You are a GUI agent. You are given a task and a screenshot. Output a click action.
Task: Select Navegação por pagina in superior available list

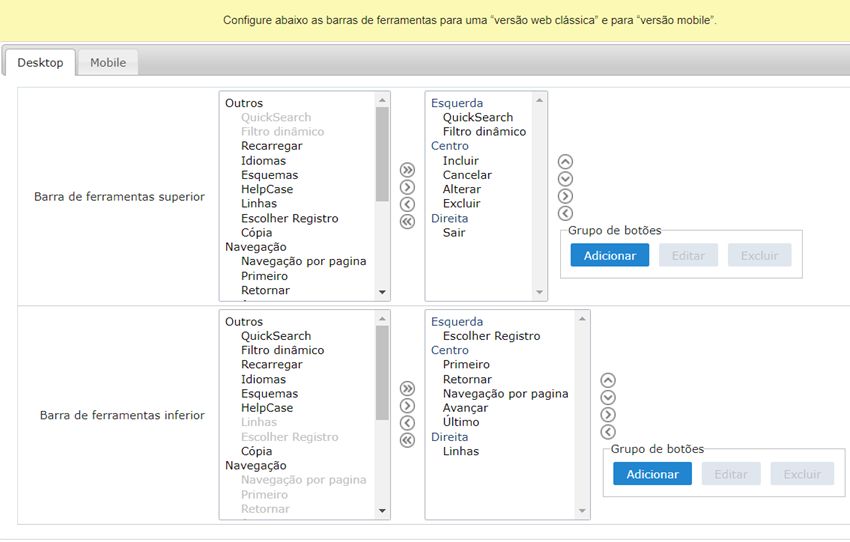(304, 261)
